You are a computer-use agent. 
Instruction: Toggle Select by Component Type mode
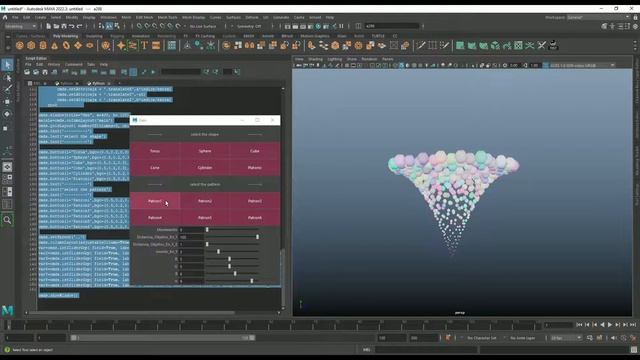(x=117, y=26)
